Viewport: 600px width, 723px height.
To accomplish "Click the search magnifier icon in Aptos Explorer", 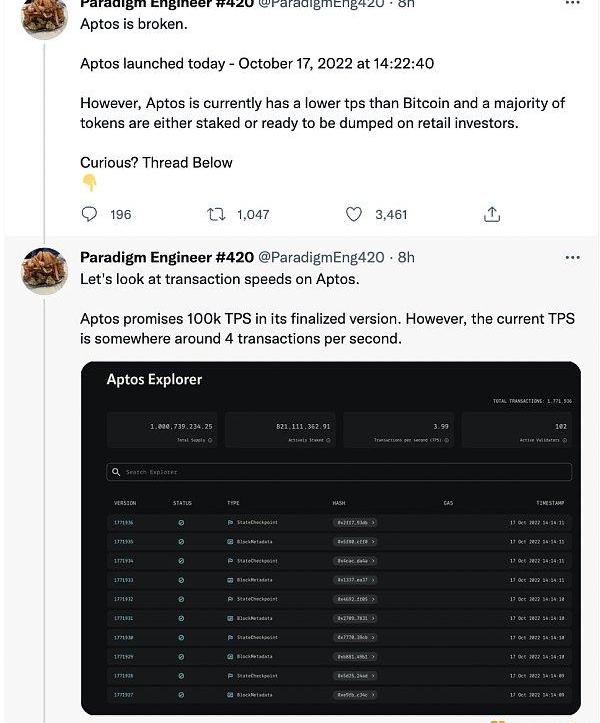I will click(117, 472).
